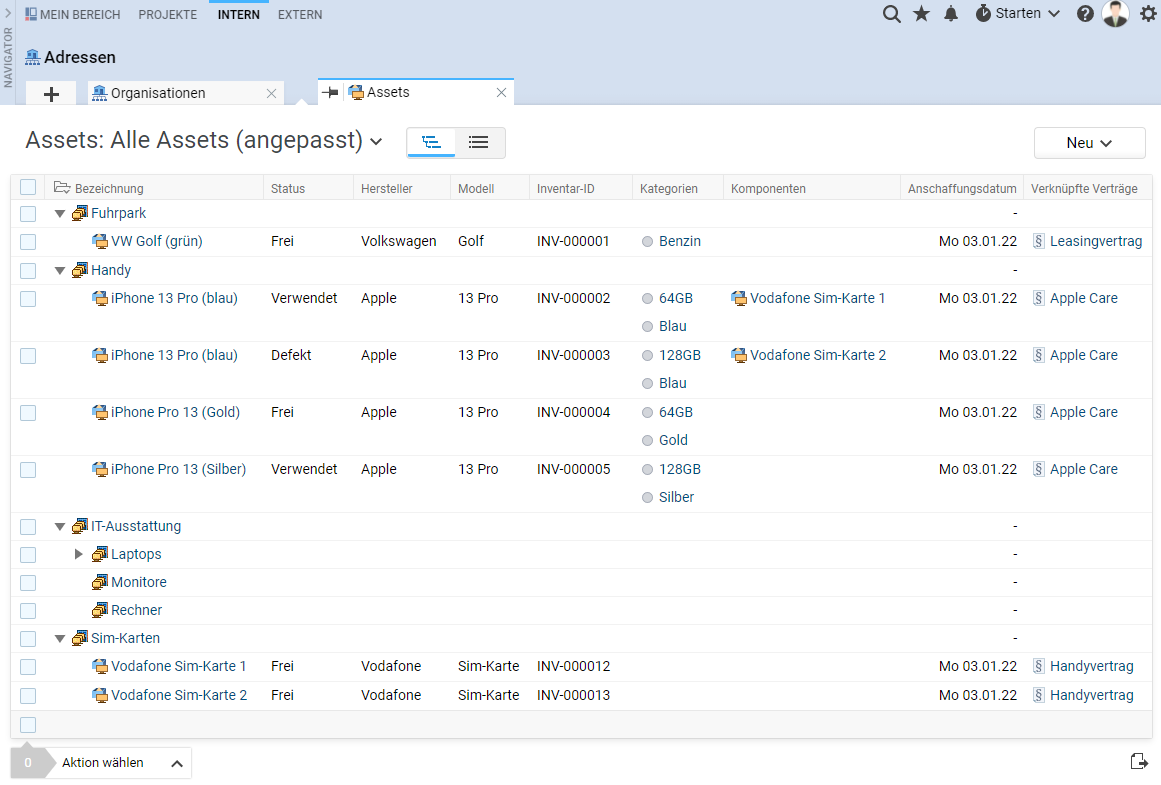This screenshot has width=1161, height=785.
Task: Add a new tab with plus button
Action: click(x=51, y=94)
